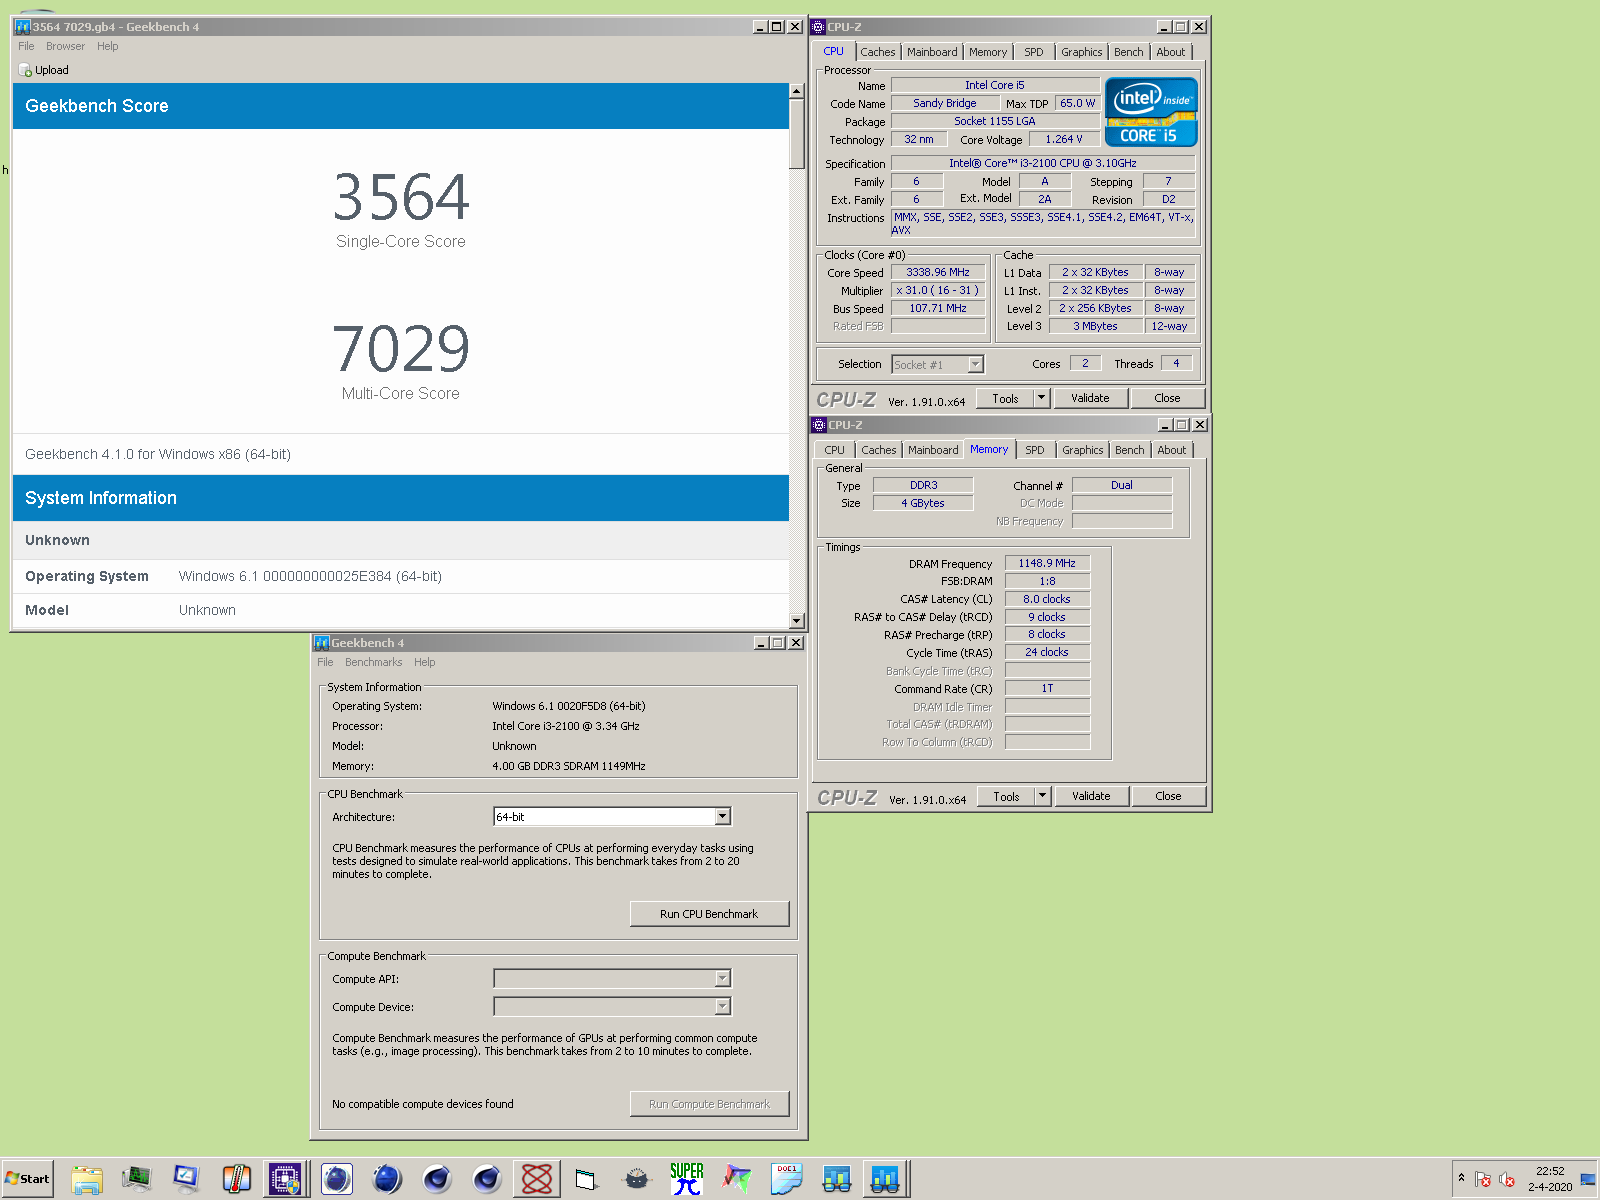This screenshot has width=1600, height=1200.
Task: Open Help menu in Geekbench 4 window
Action: (x=424, y=662)
